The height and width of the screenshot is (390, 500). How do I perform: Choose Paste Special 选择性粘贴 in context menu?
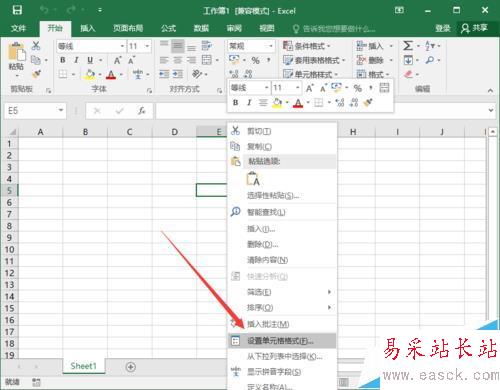[x=282, y=195]
